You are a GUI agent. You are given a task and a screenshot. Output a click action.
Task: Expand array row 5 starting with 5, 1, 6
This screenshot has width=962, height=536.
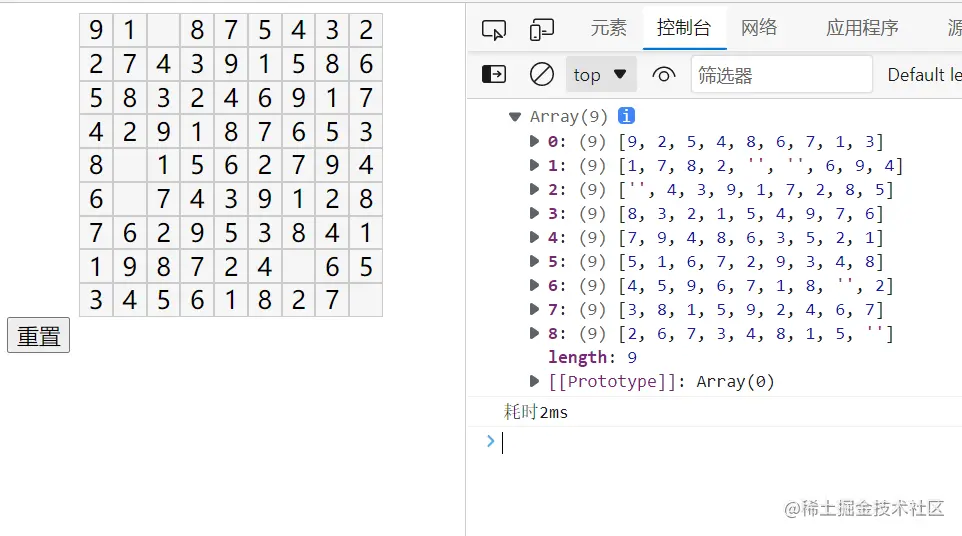coord(534,261)
